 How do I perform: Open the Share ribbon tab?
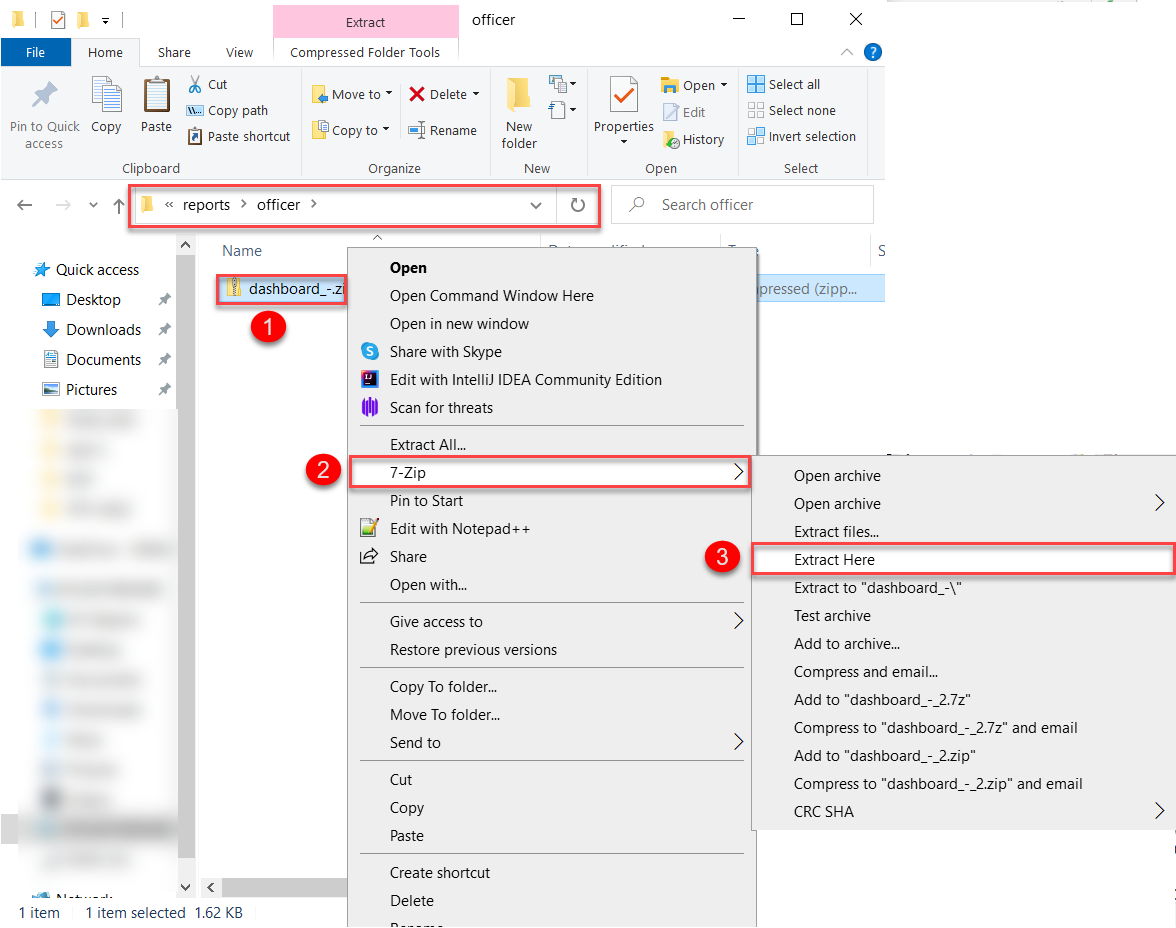174,53
